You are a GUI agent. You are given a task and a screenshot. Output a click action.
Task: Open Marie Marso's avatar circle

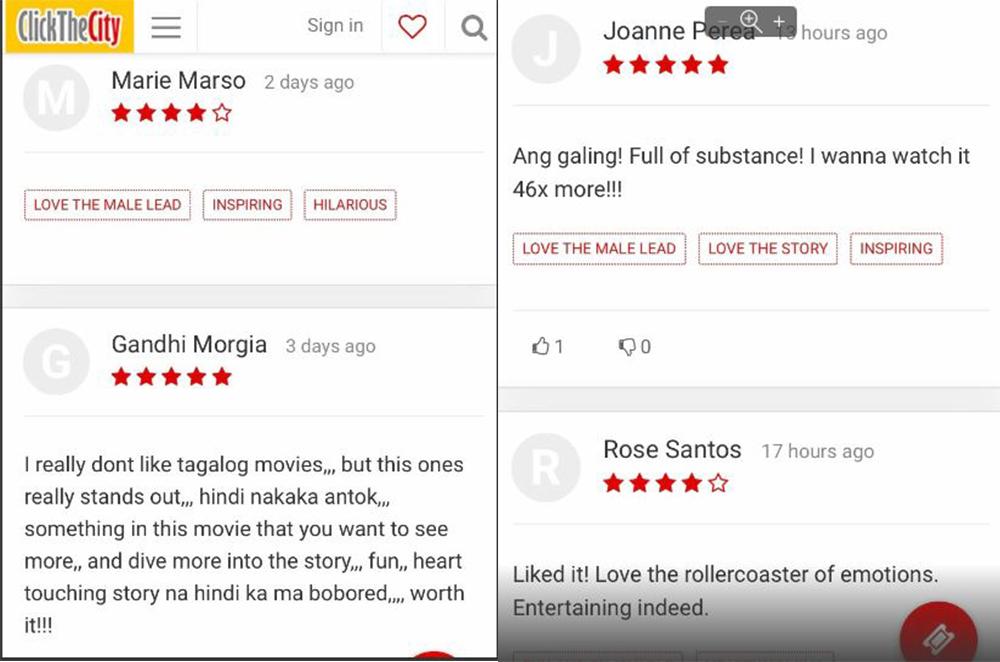56,98
